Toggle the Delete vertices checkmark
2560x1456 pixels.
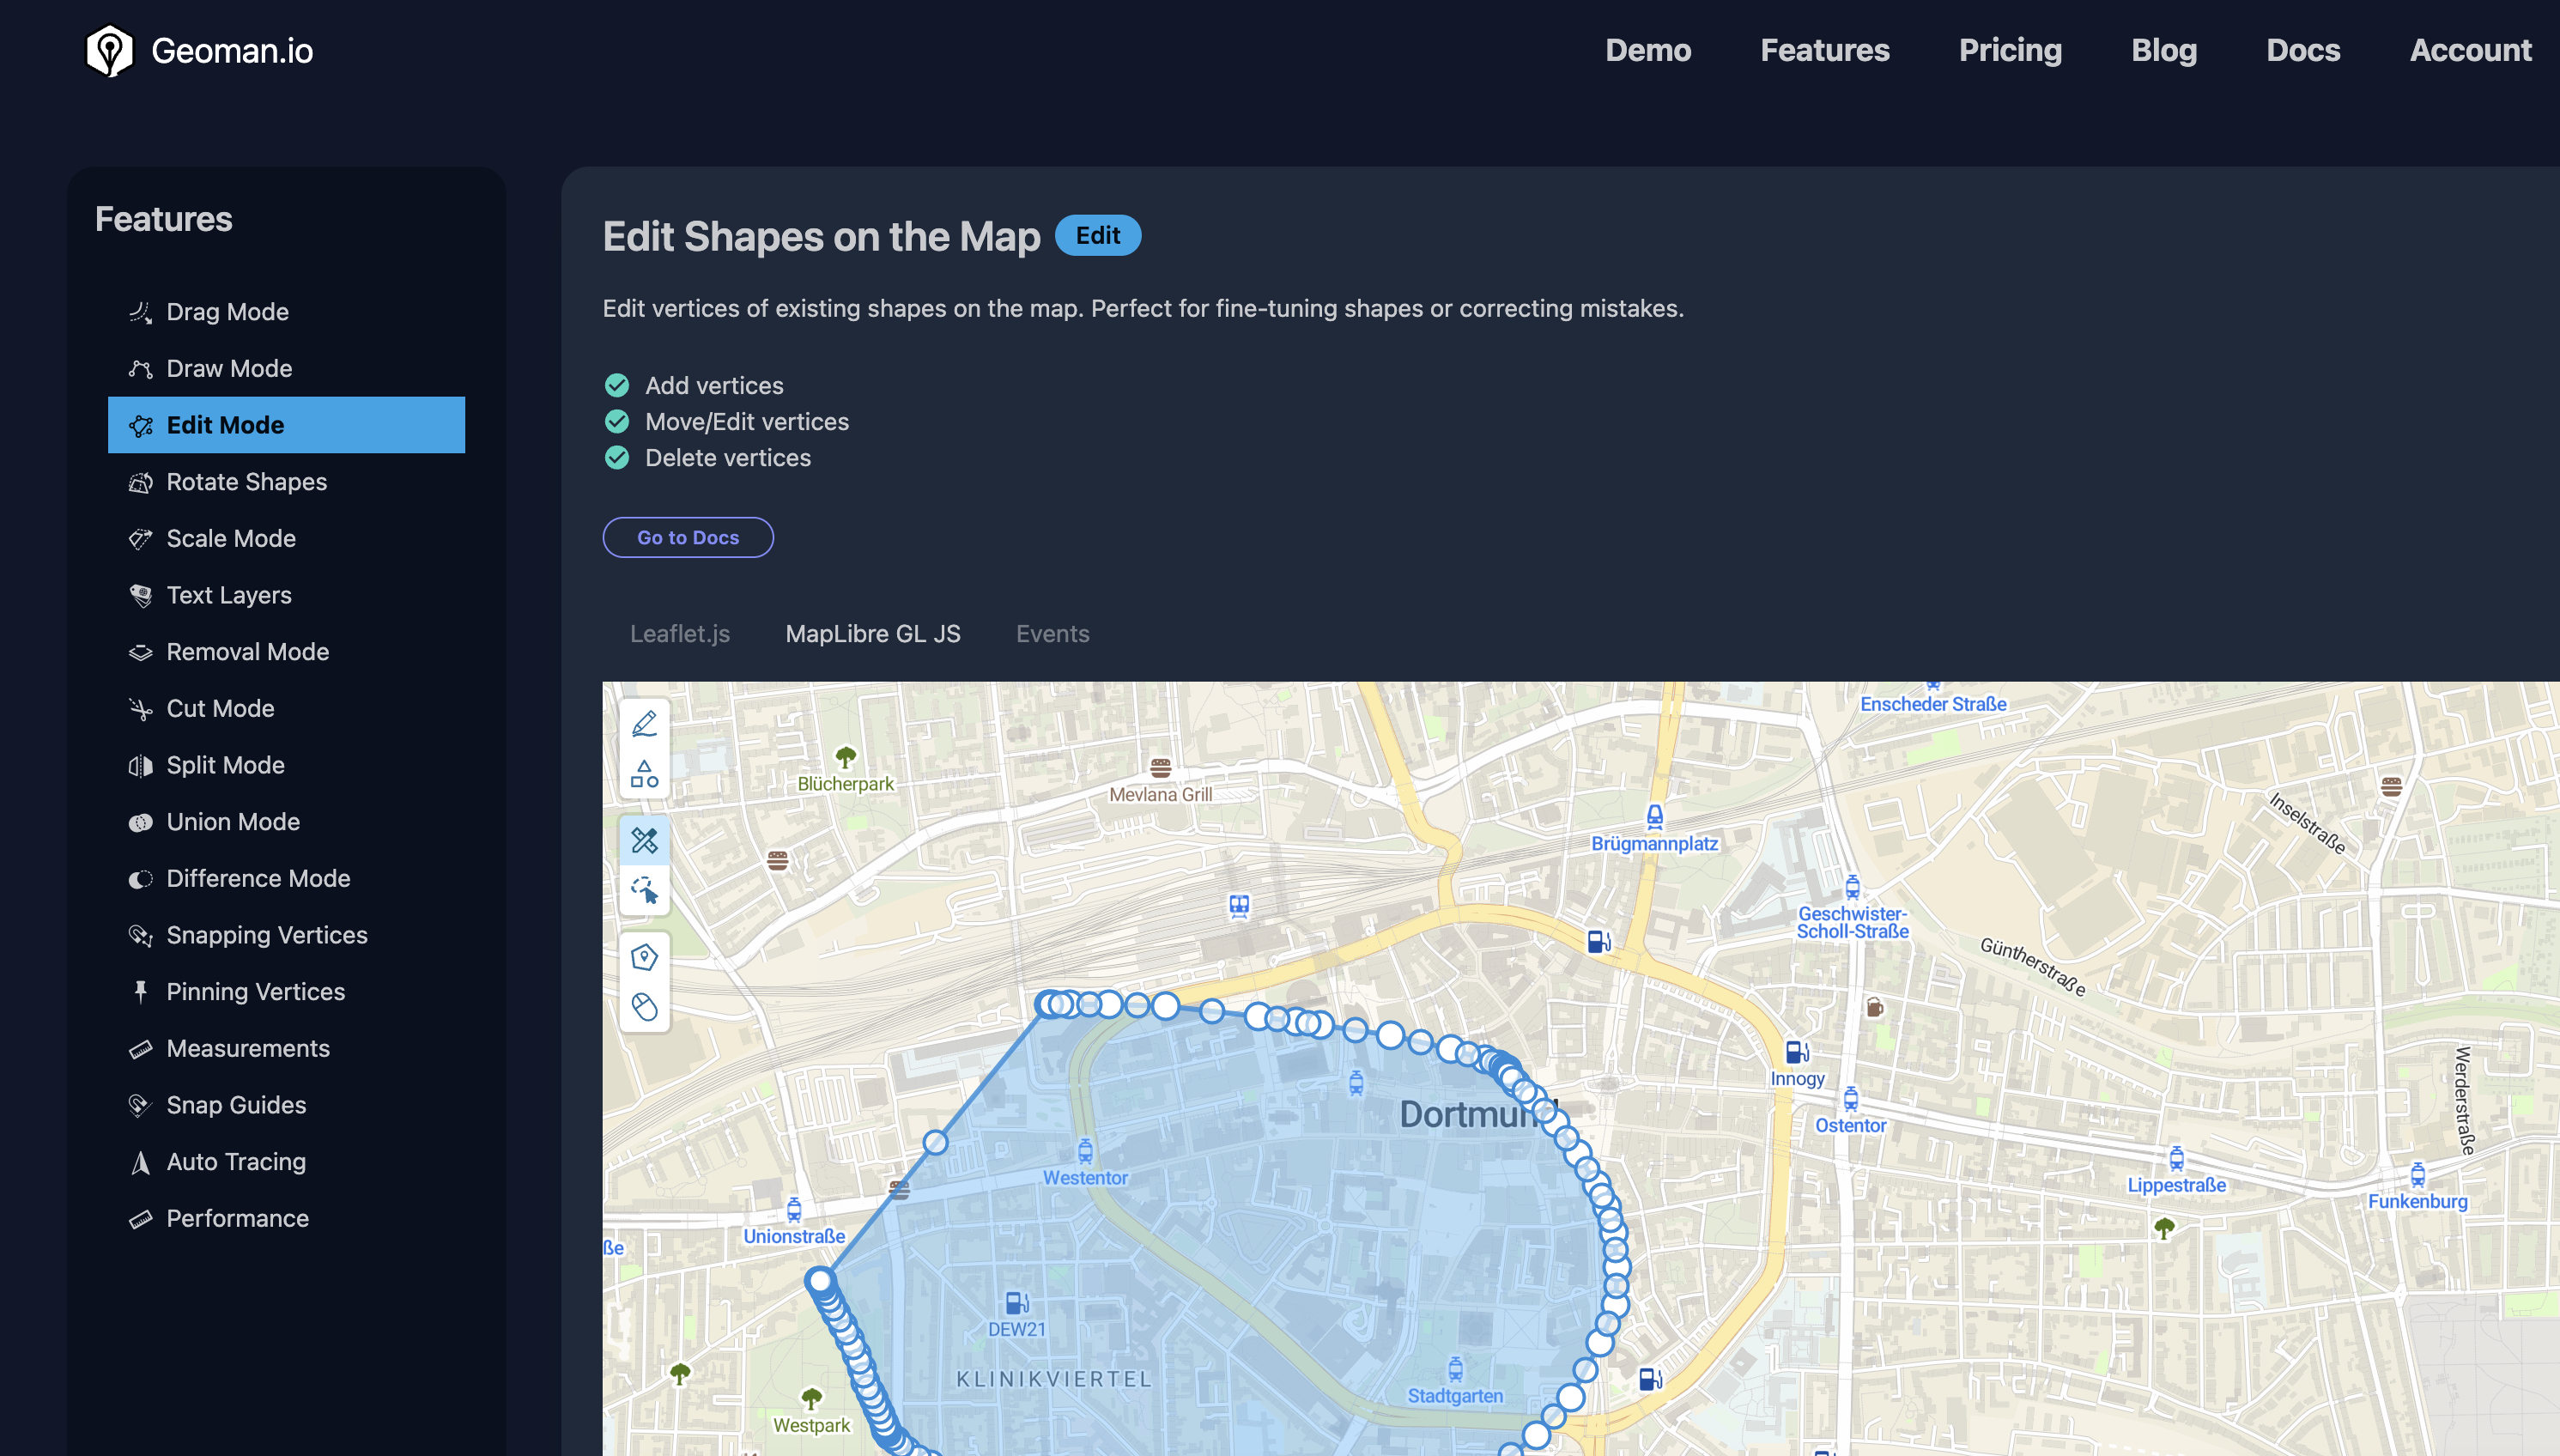pyautogui.click(x=617, y=457)
